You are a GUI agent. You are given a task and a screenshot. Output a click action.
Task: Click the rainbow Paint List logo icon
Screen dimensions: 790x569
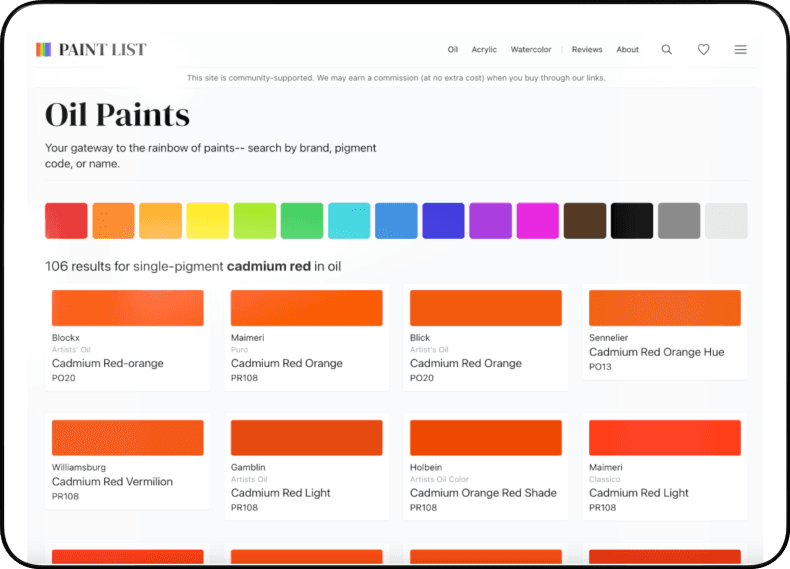44,49
